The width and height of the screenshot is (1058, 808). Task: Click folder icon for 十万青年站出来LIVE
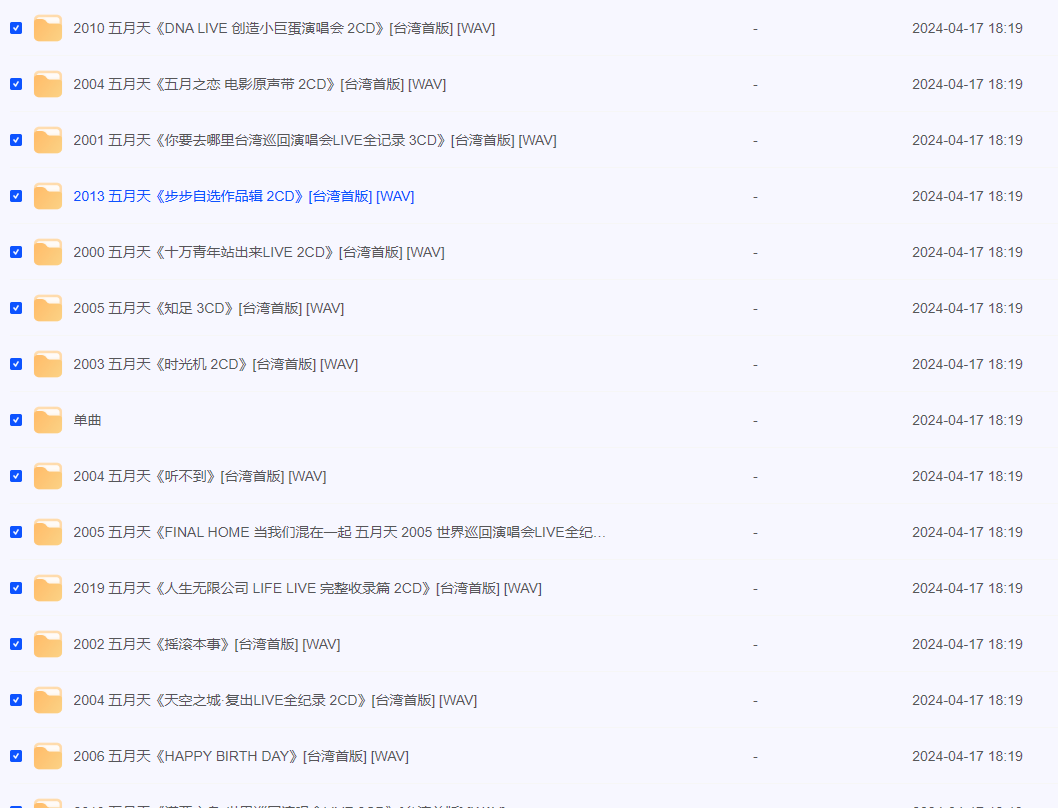(x=48, y=253)
